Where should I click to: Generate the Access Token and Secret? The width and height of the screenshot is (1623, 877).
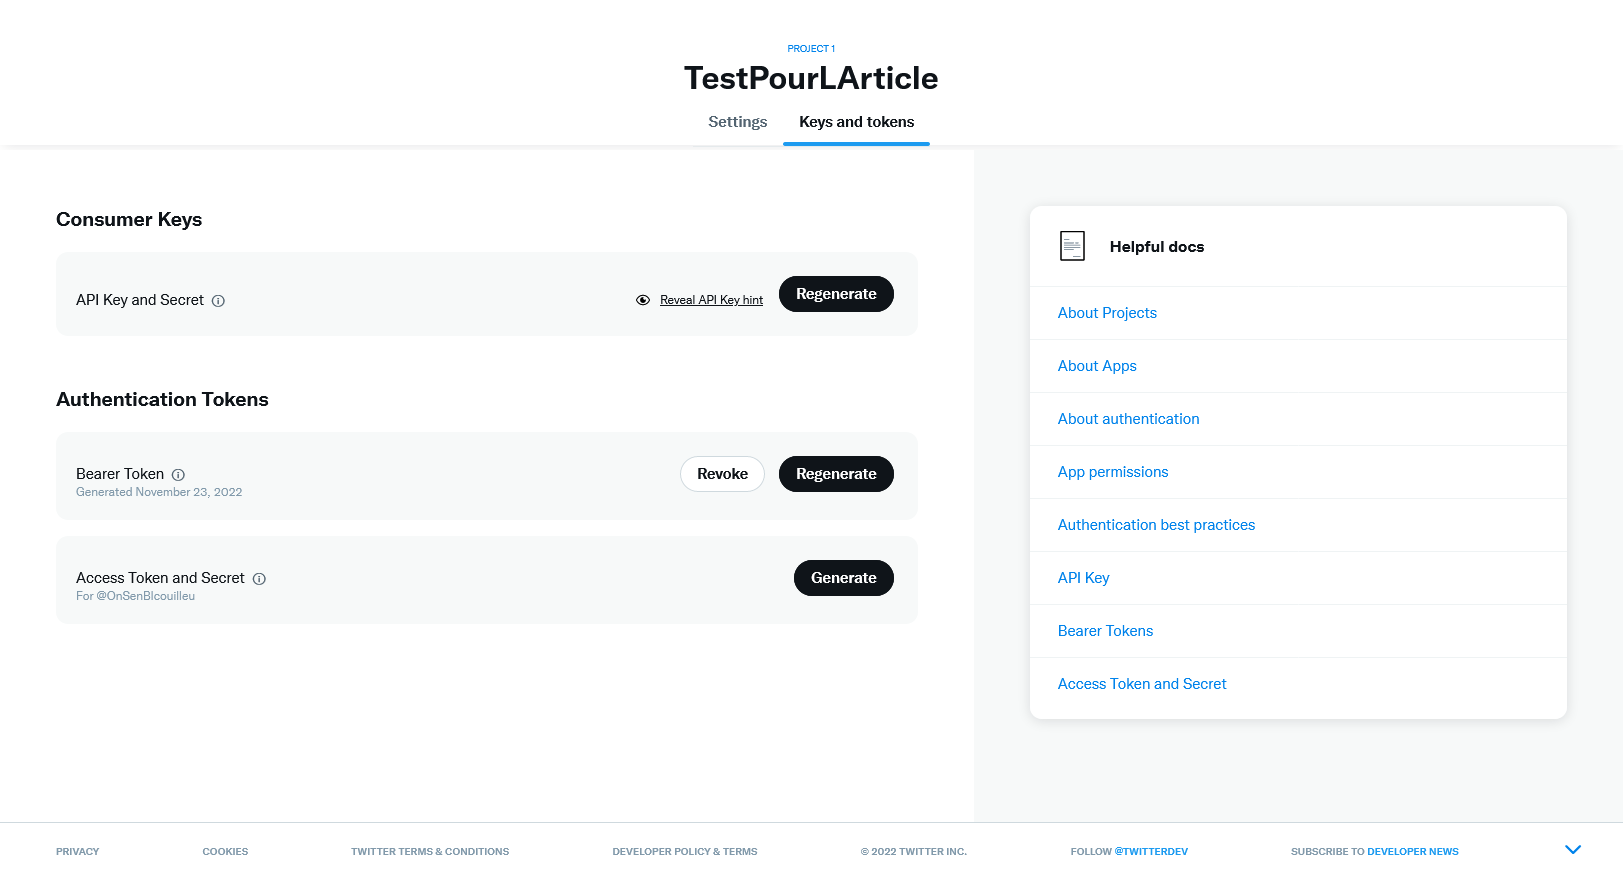[x=843, y=578]
